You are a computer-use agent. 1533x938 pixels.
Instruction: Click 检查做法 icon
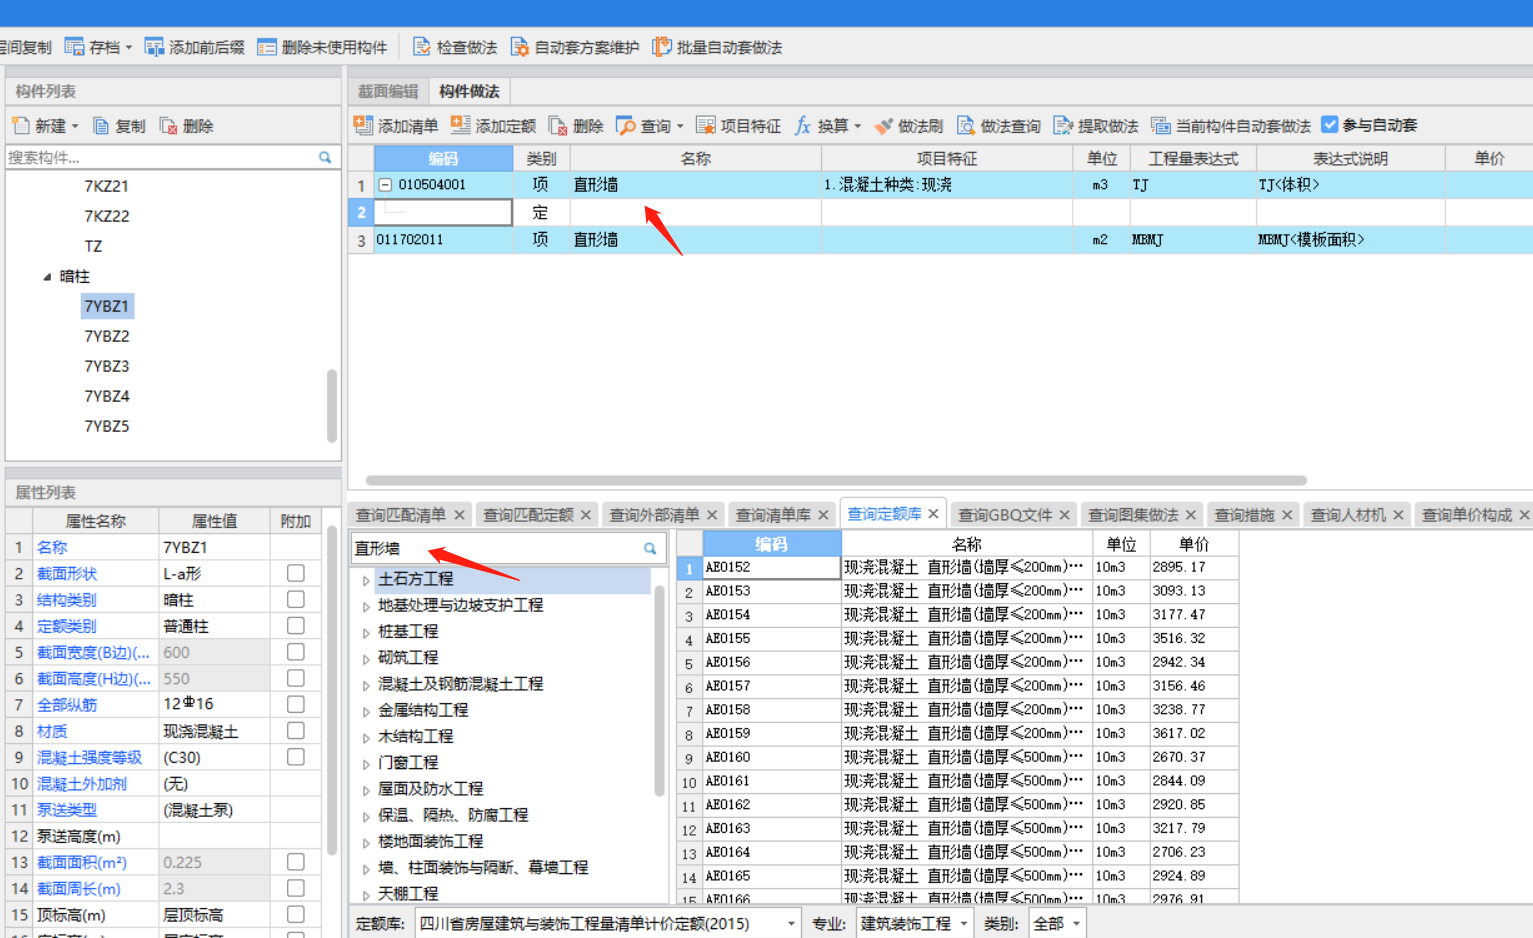[x=421, y=47]
